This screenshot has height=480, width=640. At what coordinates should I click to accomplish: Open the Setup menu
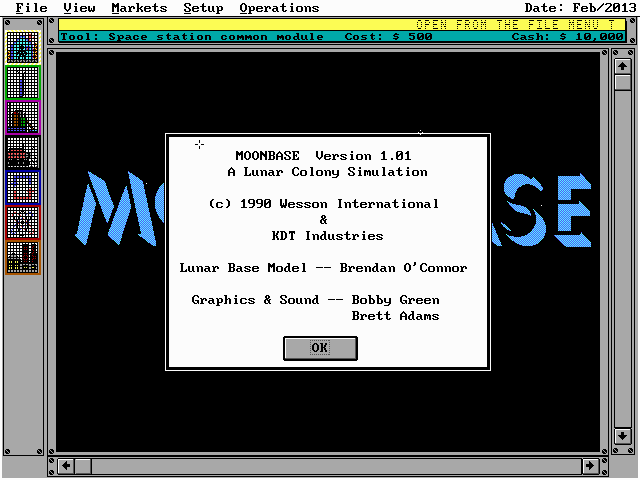click(x=203, y=8)
